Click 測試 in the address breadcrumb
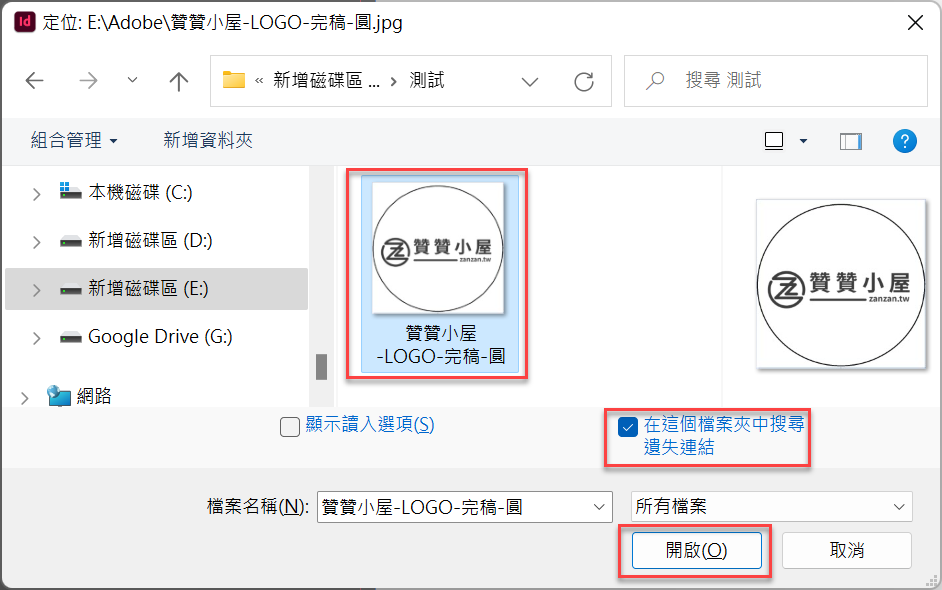The width and height of the screenshot is (942, 590). coord(427,81)
